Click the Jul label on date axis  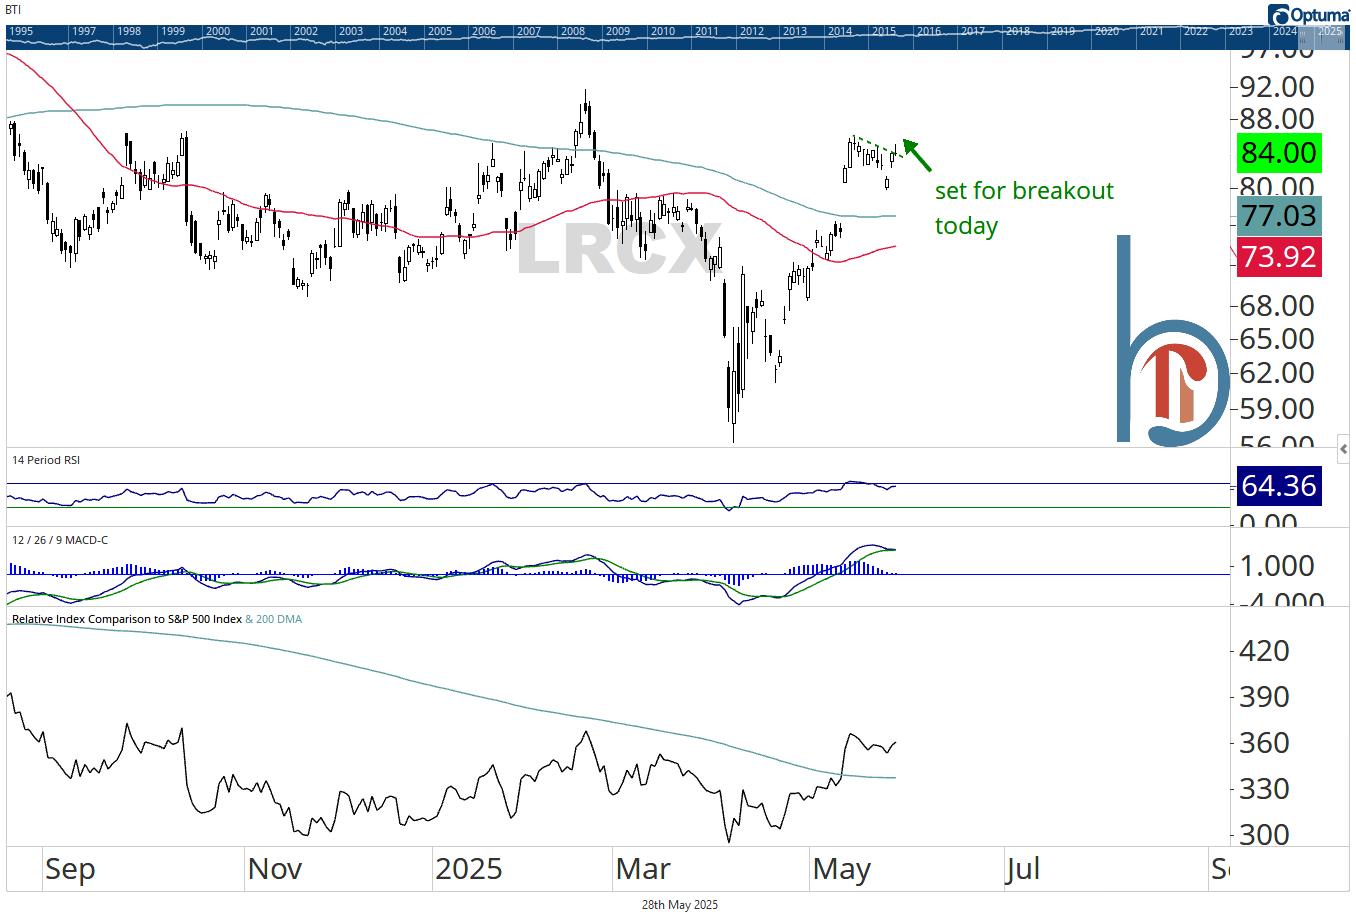pyautogui.click(x=1024, y=869)
